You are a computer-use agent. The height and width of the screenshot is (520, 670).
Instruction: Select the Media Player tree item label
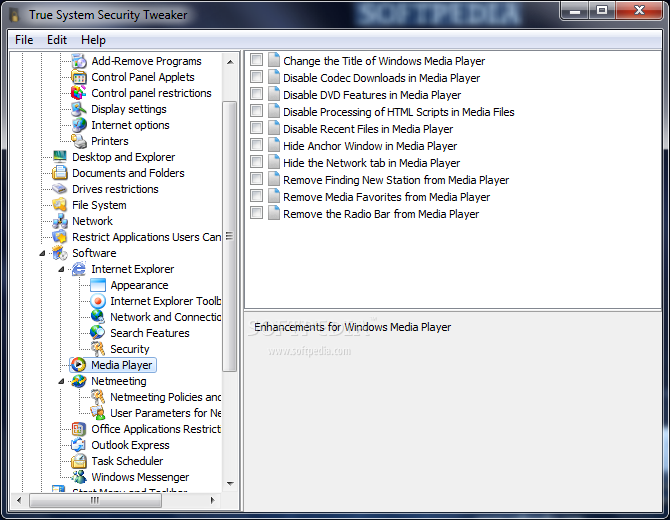[x=122, y=365]
